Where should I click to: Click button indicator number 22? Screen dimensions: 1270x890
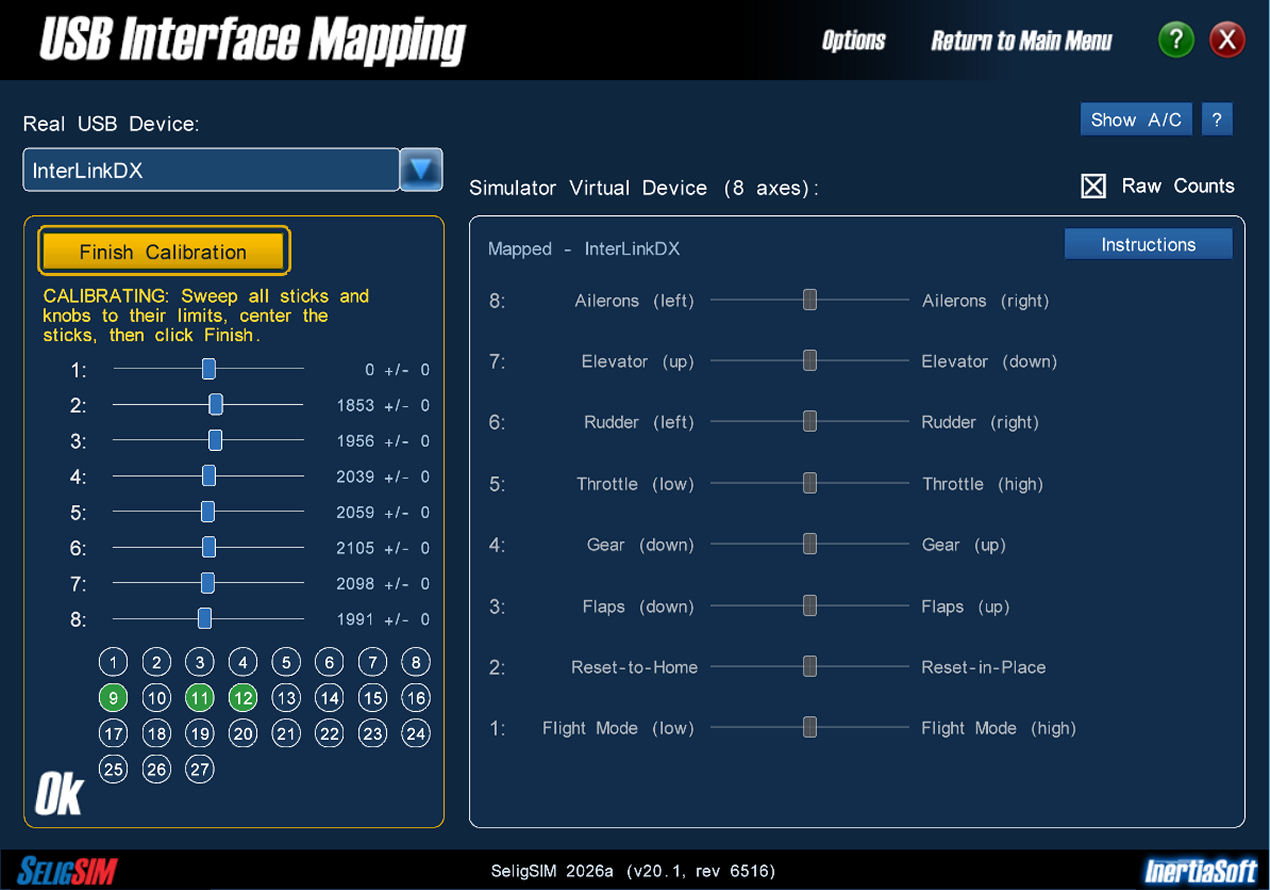(x=329, y=734)
